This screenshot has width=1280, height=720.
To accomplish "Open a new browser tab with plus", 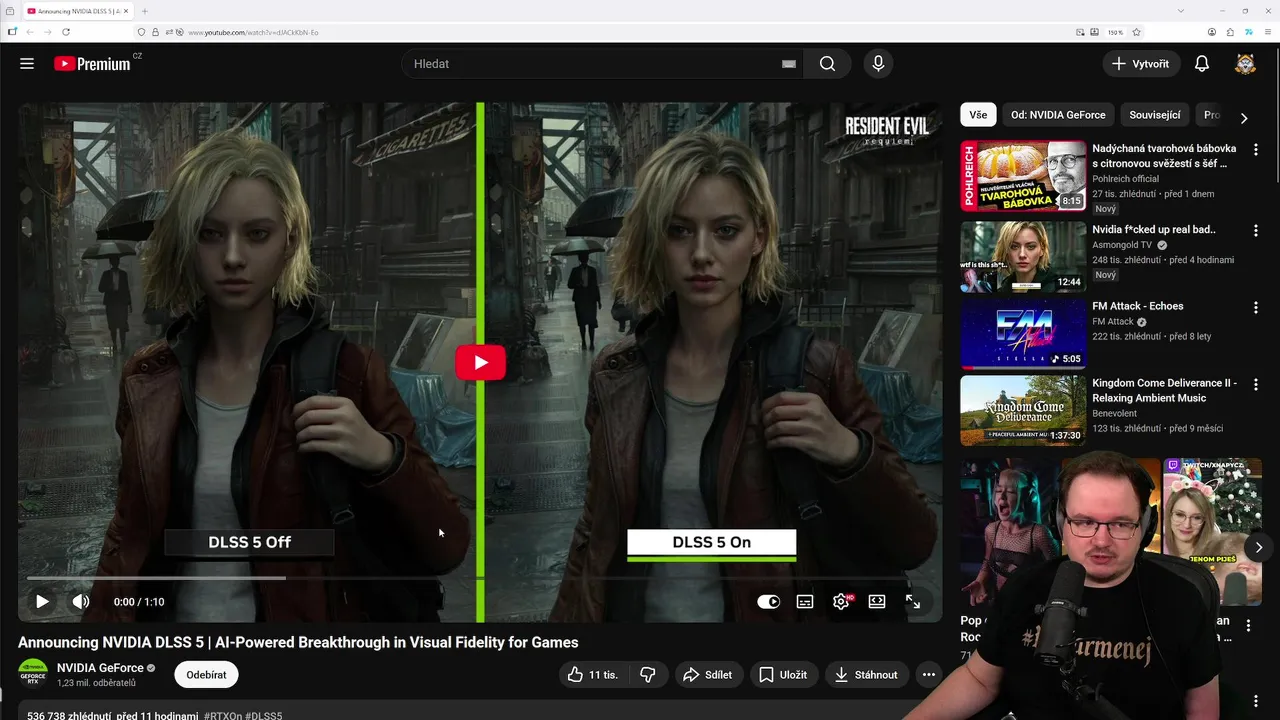I will coord(145,11).
